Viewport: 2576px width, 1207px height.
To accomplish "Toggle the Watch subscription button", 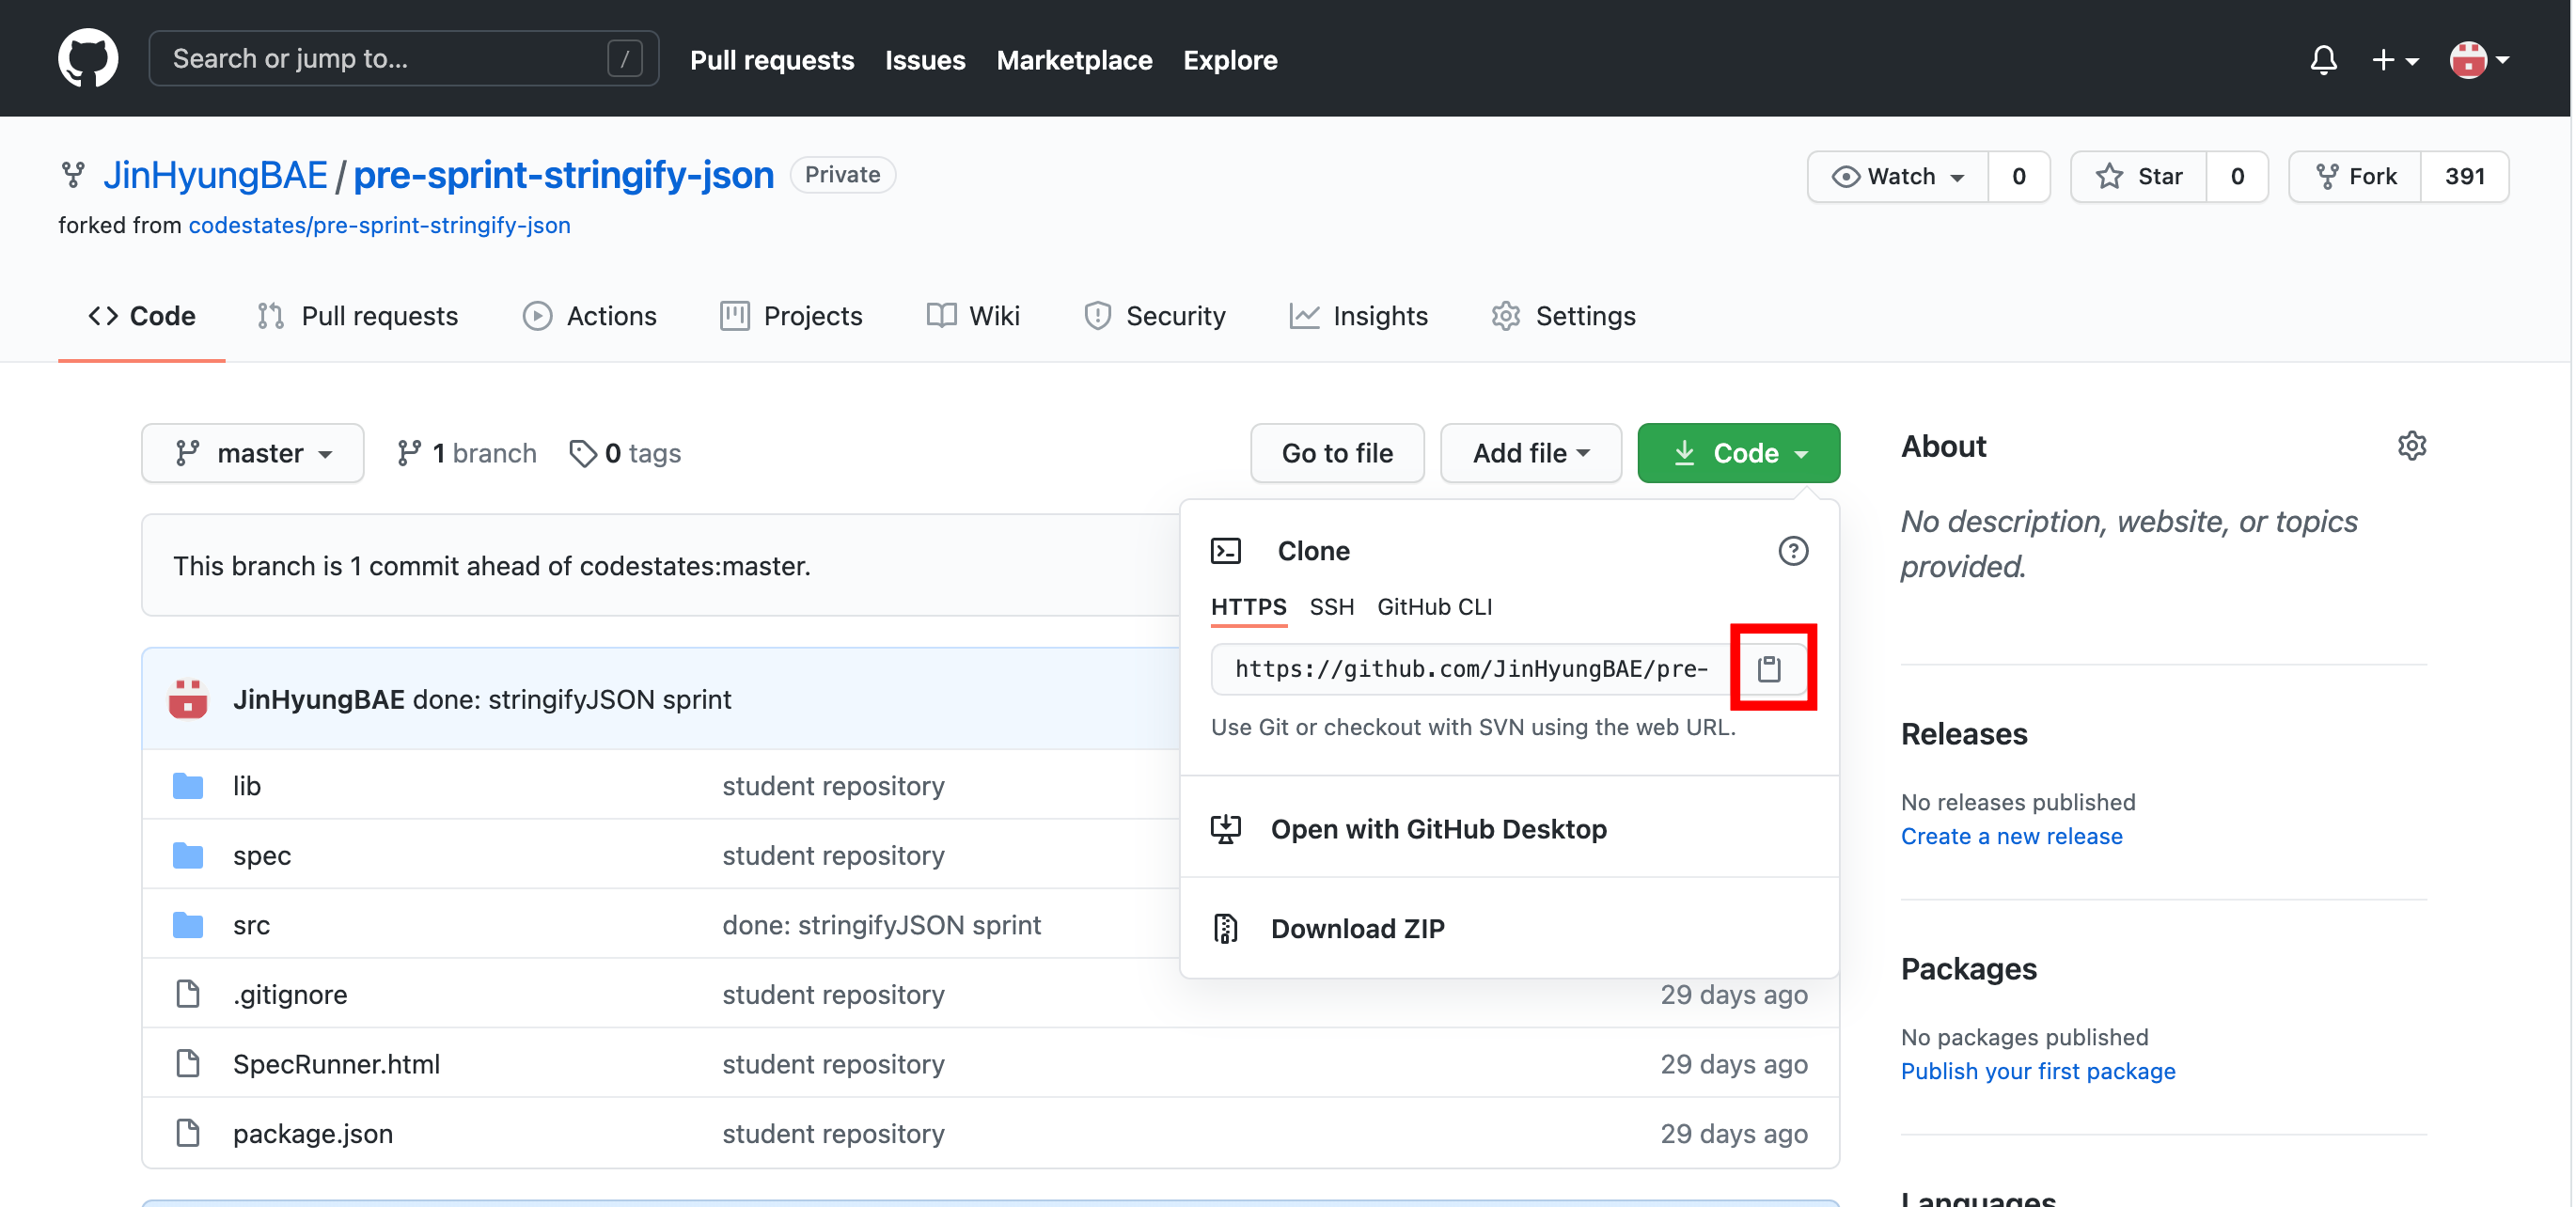I will [x=1897, y=176].
